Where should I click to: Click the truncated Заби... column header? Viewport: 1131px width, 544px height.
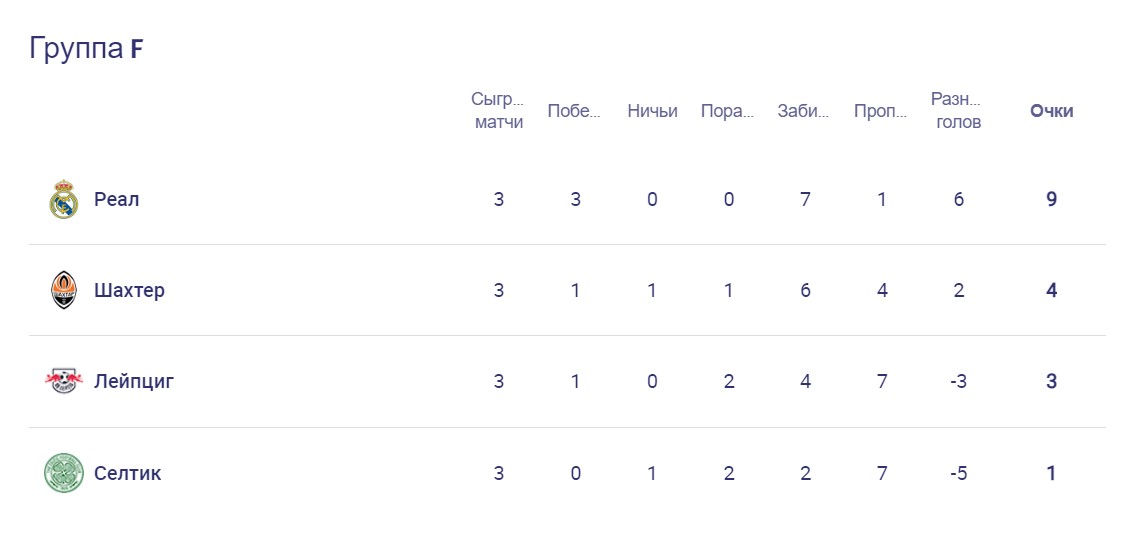[x=804, y=111]
